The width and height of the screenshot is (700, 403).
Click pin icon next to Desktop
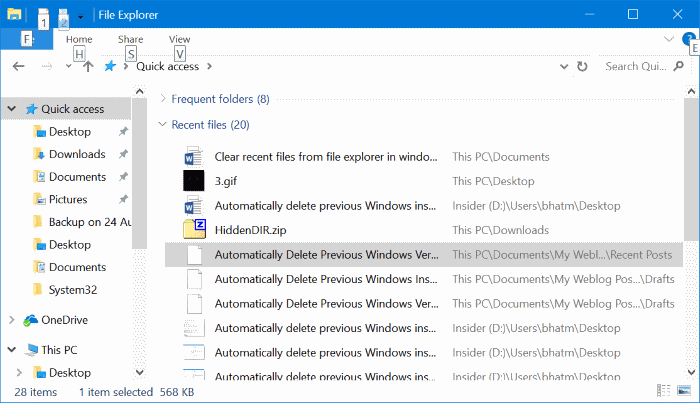coord(123,132)
